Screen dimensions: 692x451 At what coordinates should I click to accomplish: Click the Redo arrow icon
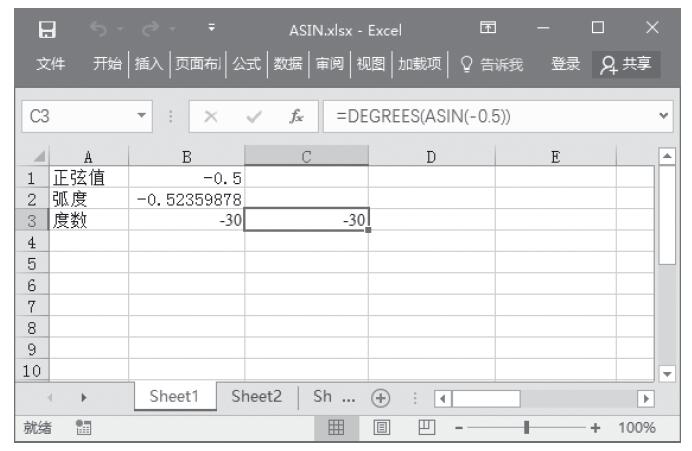[x=146, y=25]
